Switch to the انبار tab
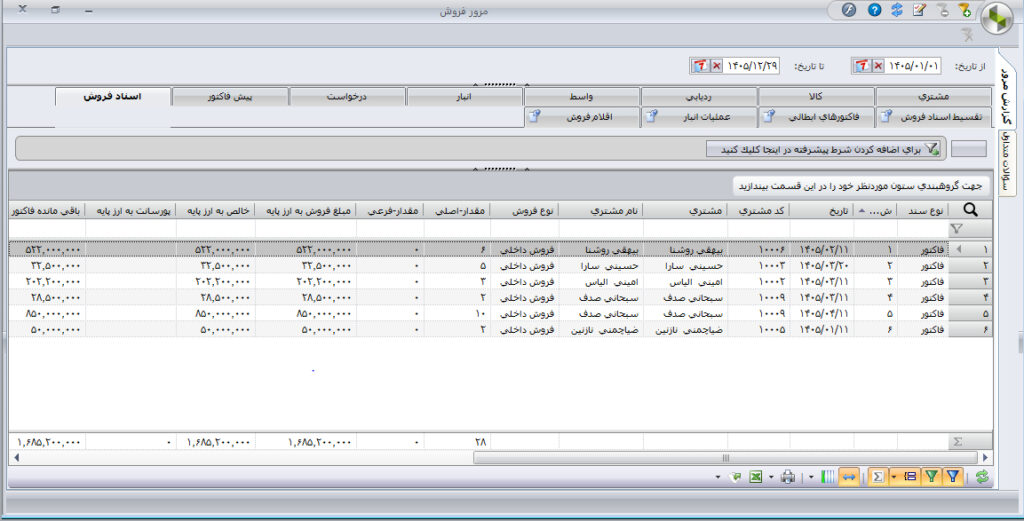The width and height of the screenshot is (1024, 521). 464,97
